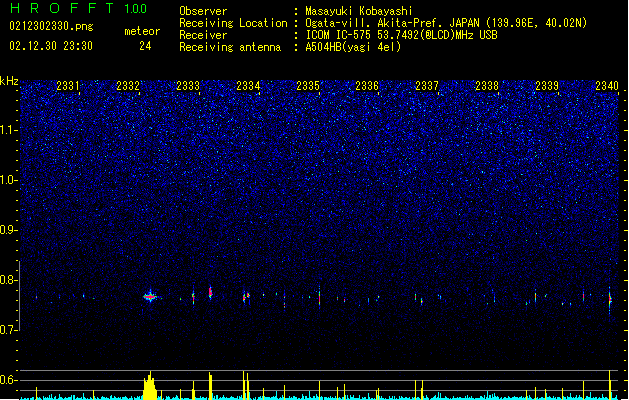Click the 2334 time marker
Image resolution: width=629 pixels, height=400 pixels.
click(x=248, y=86)
